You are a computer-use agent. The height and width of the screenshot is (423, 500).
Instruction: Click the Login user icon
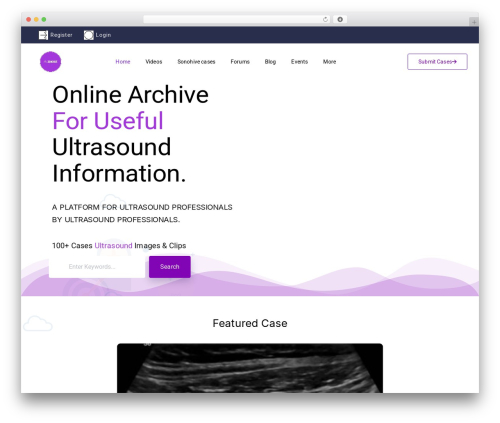click(89, 35)
